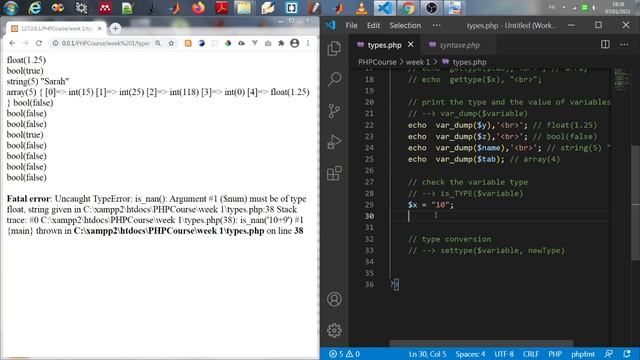Viewport: 640px width, 360px height.
Task: Click the phpfmt status bar item
Action: 583,354
